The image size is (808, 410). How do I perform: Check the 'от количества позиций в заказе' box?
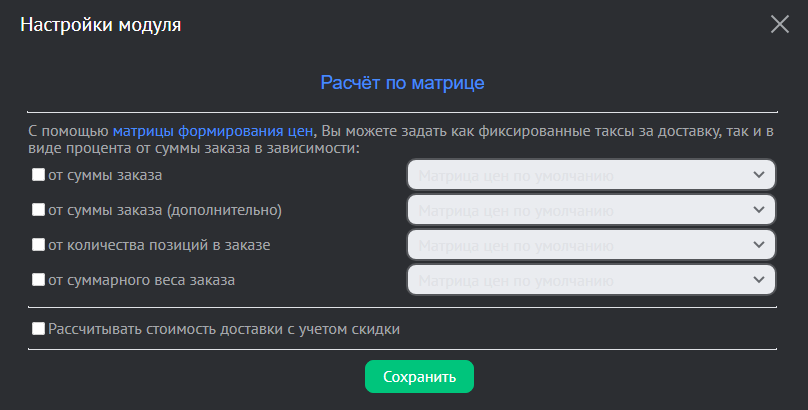point(39,245)
